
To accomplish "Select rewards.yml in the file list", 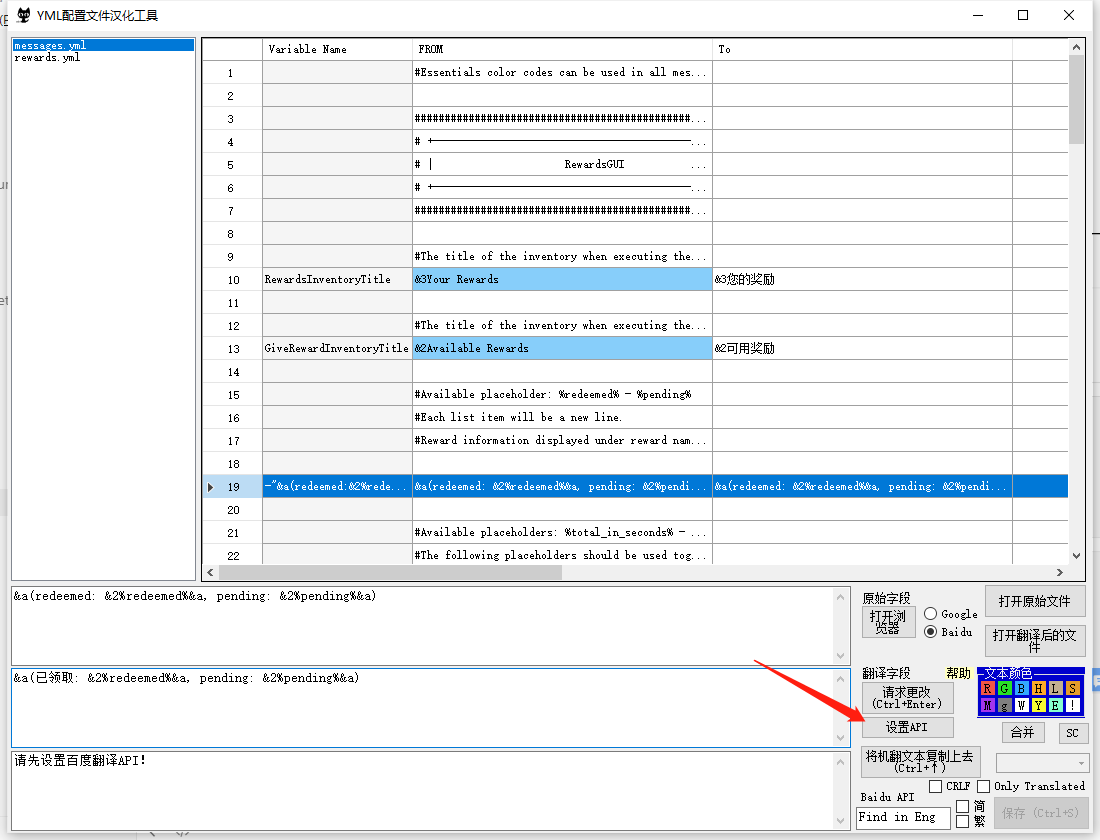I will [x=47, y=58].
